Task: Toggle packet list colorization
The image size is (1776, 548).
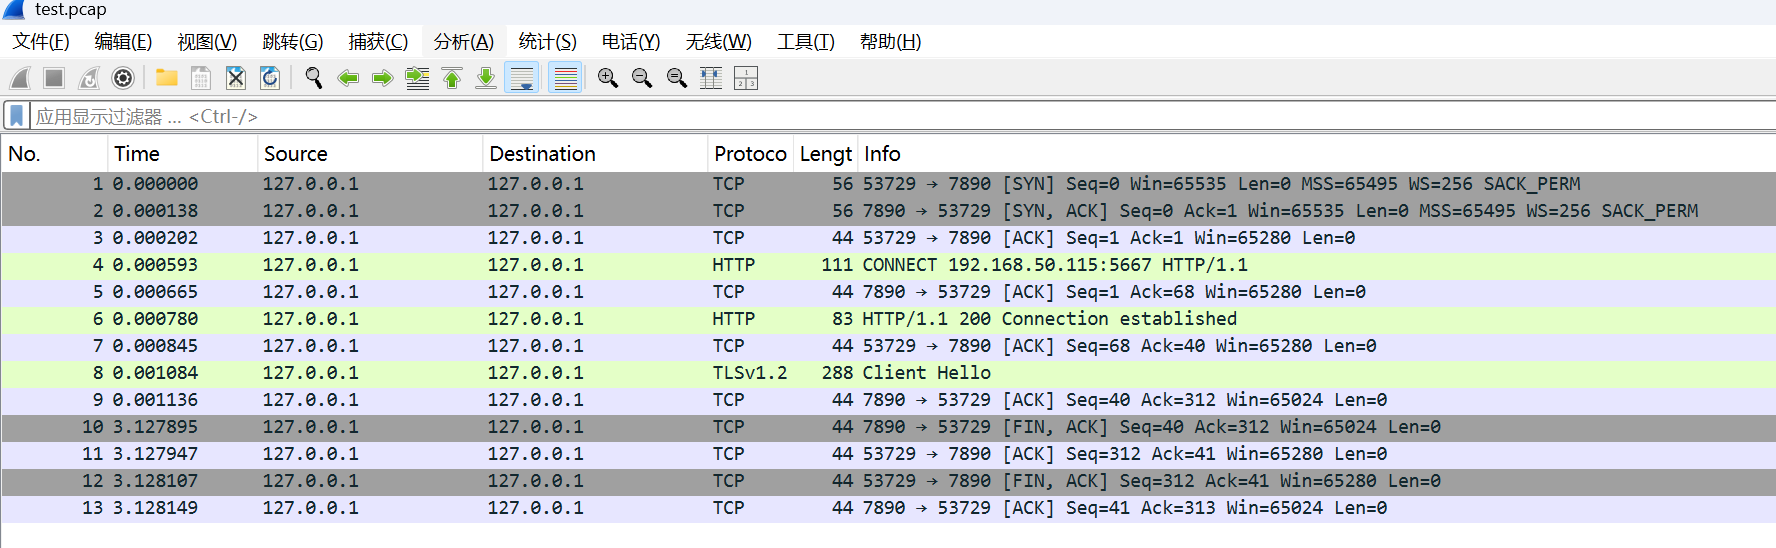Action: [x=565, y=78]
